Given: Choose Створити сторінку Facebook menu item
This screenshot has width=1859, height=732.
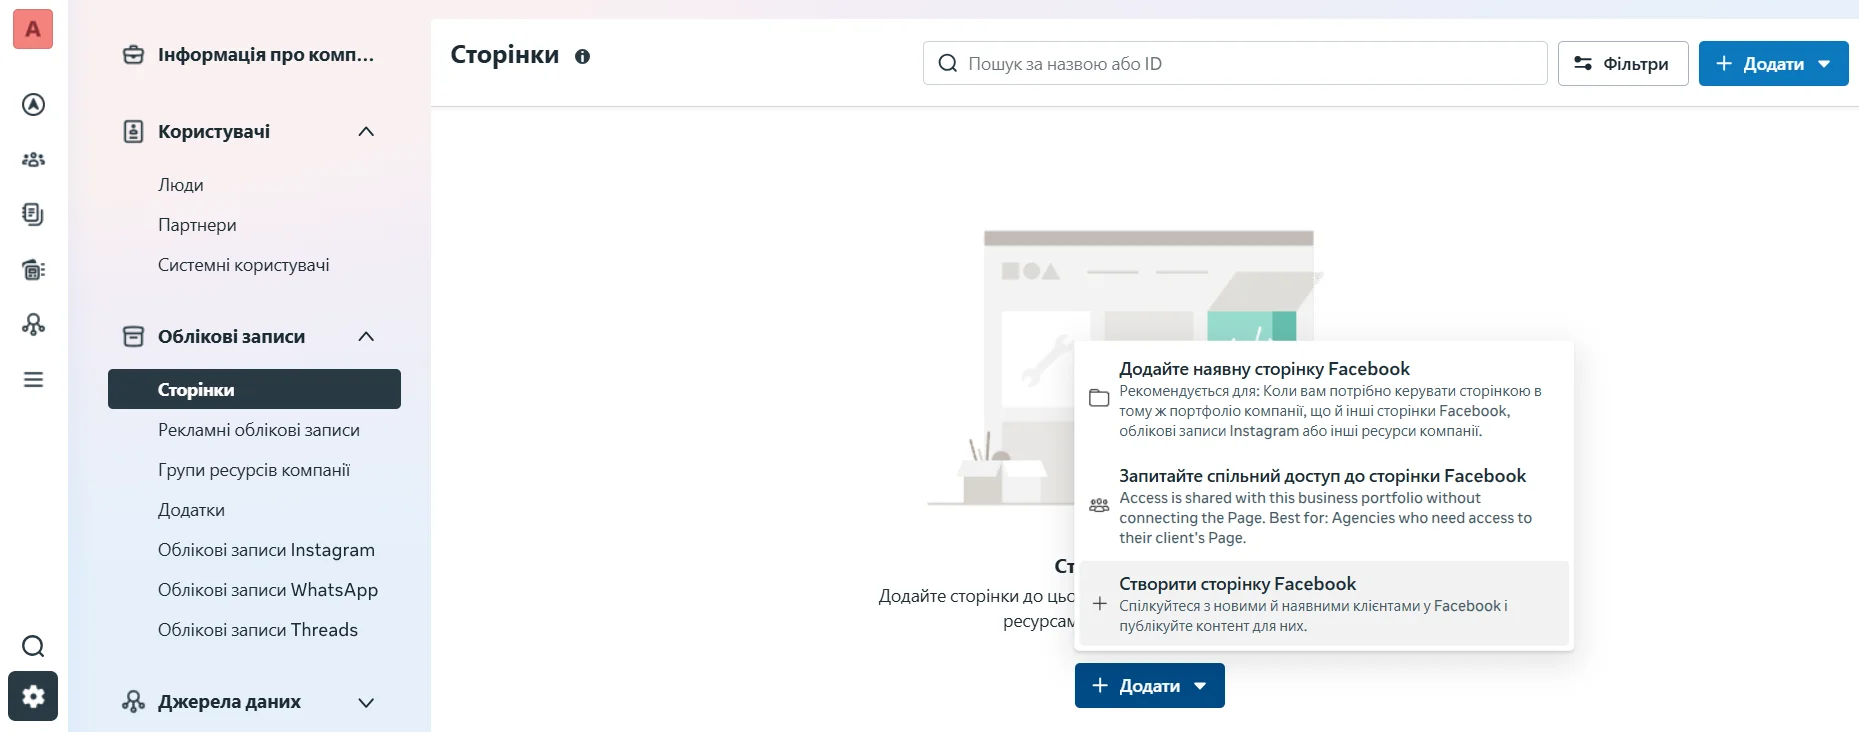Looking at the screenshot, I should (x=1323, y=604).
